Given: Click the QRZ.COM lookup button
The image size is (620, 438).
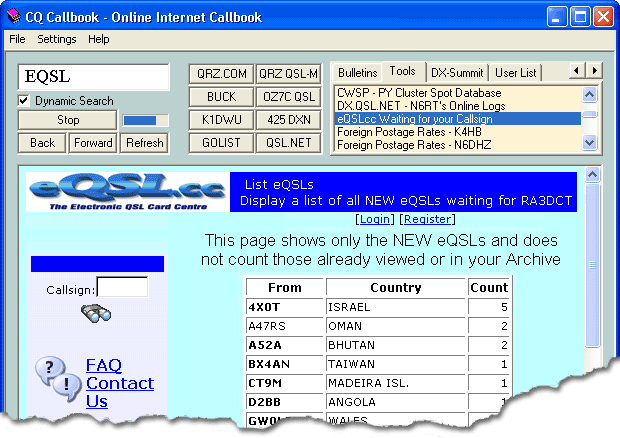Looking at the screenshot, I should [x=221, y=74].
